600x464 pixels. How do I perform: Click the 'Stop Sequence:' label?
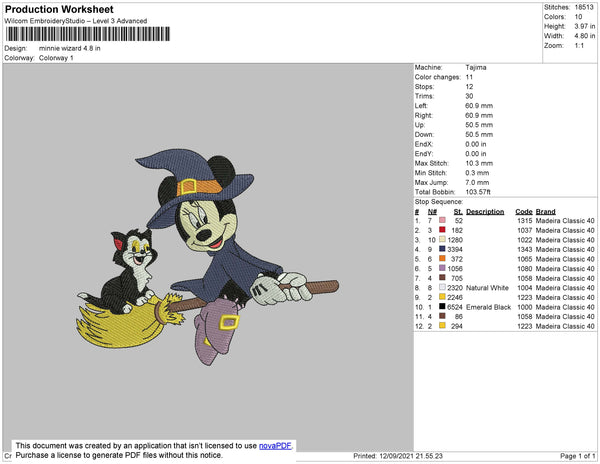(x=439, y=202)
